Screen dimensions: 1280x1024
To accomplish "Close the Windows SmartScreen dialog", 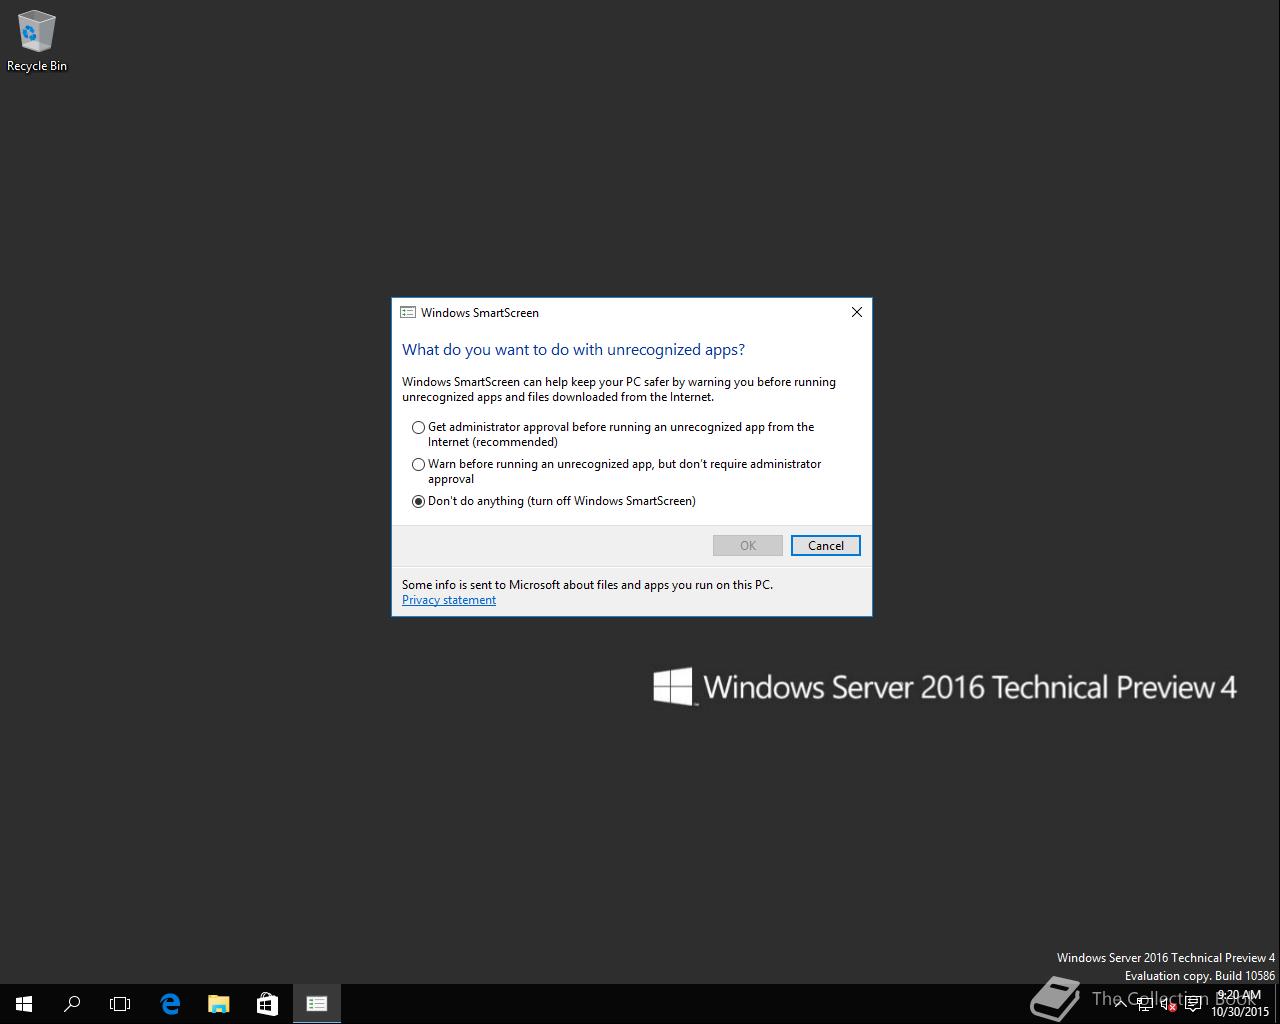I will [x=856, y=312].
